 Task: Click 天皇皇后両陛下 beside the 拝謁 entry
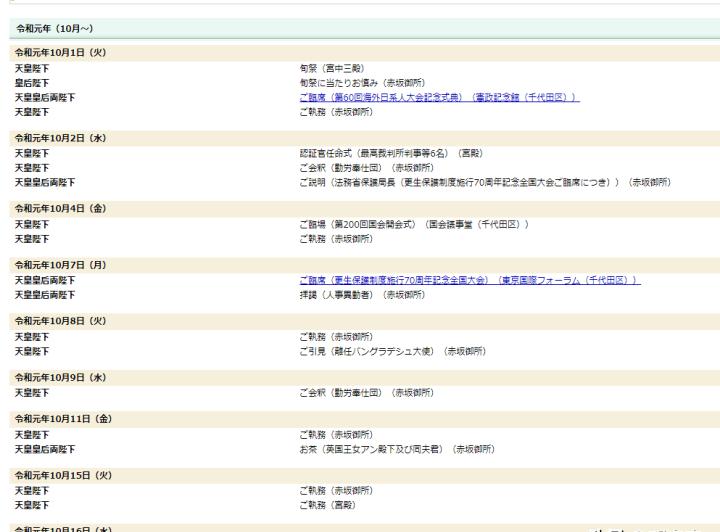point(45,295)
